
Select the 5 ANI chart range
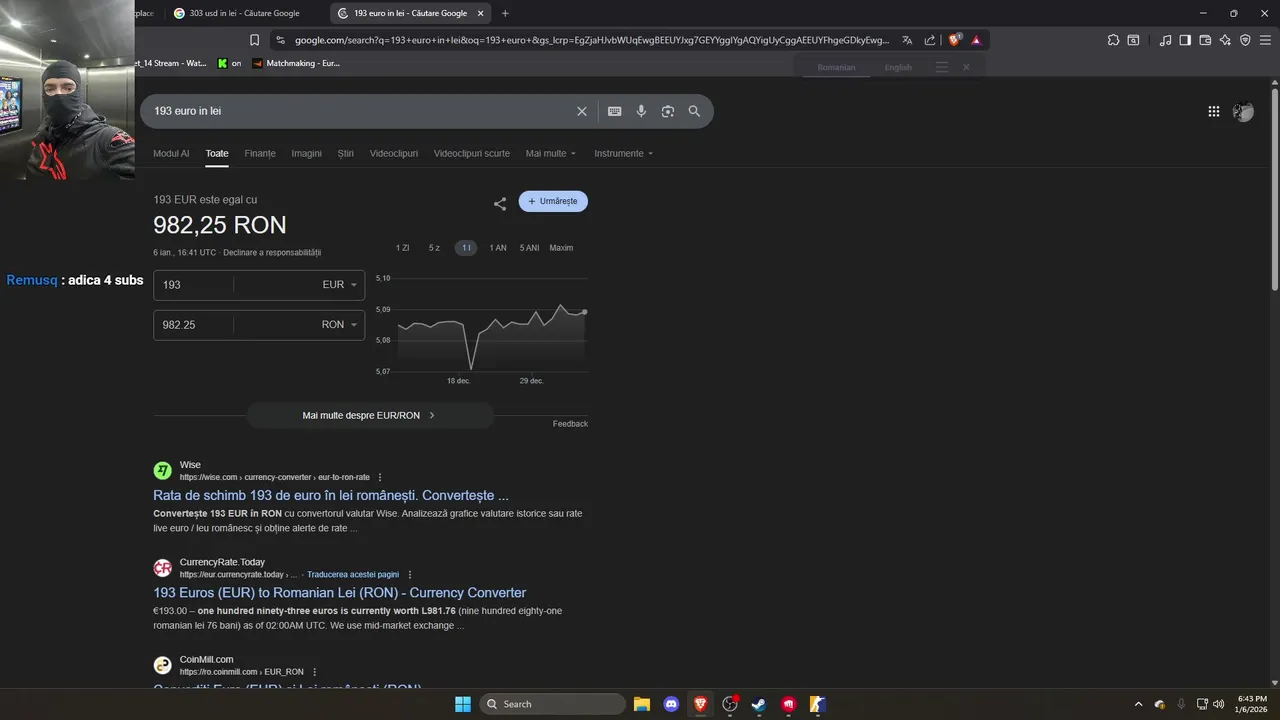click(529, 248)
